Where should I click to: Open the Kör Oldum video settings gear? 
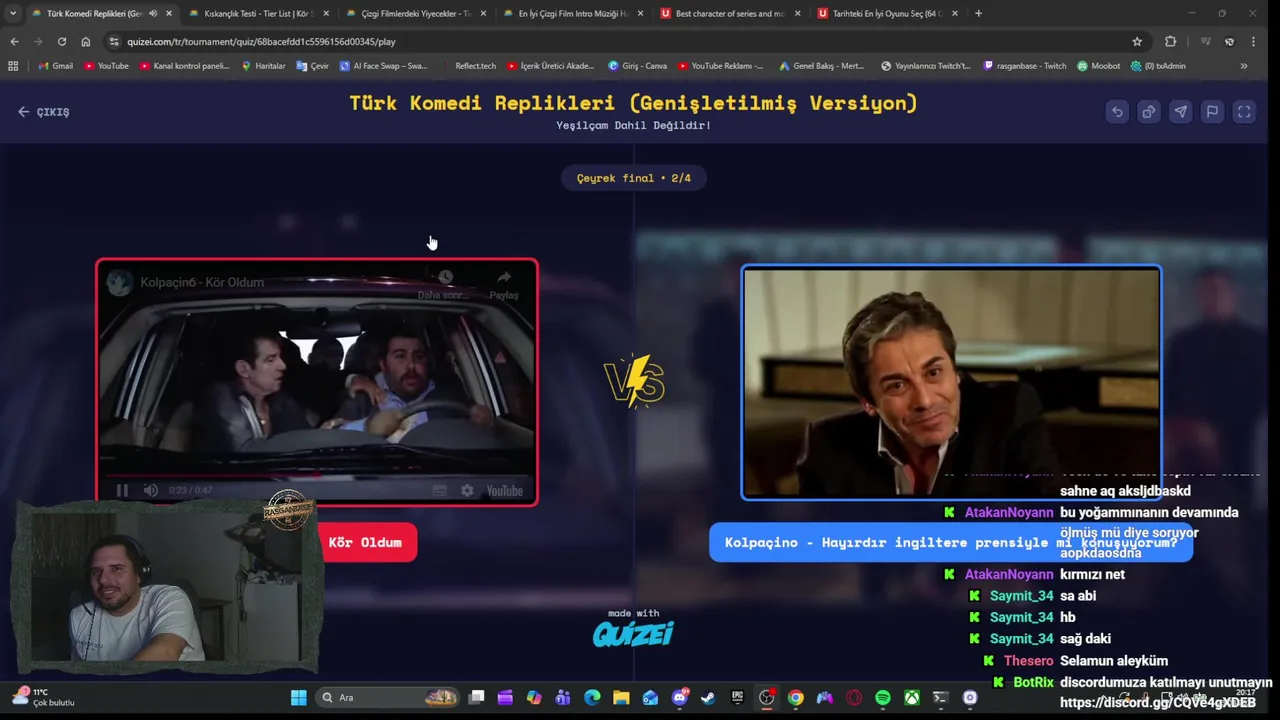[467, 490]
